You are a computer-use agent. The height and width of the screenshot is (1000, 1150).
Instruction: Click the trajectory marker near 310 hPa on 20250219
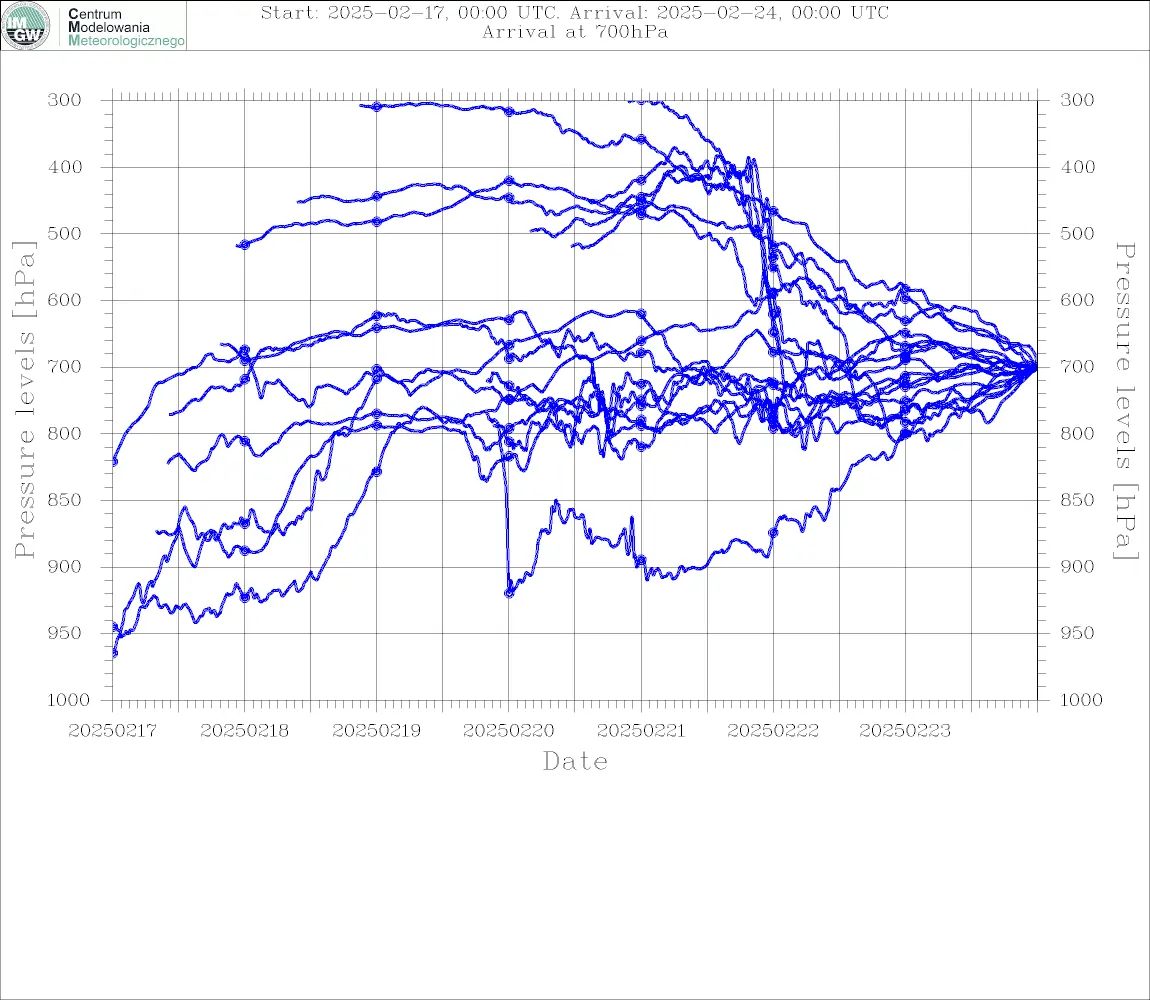pyautogui.click(x=376, y=106)
